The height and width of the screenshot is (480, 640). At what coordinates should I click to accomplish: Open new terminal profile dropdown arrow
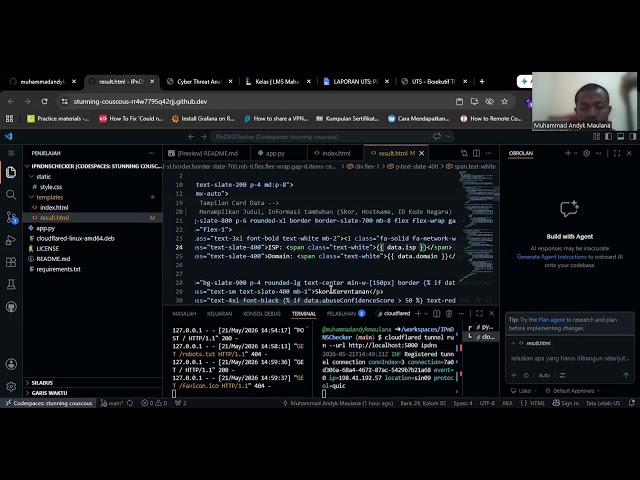pyautogui.click(x=426, y=313)
